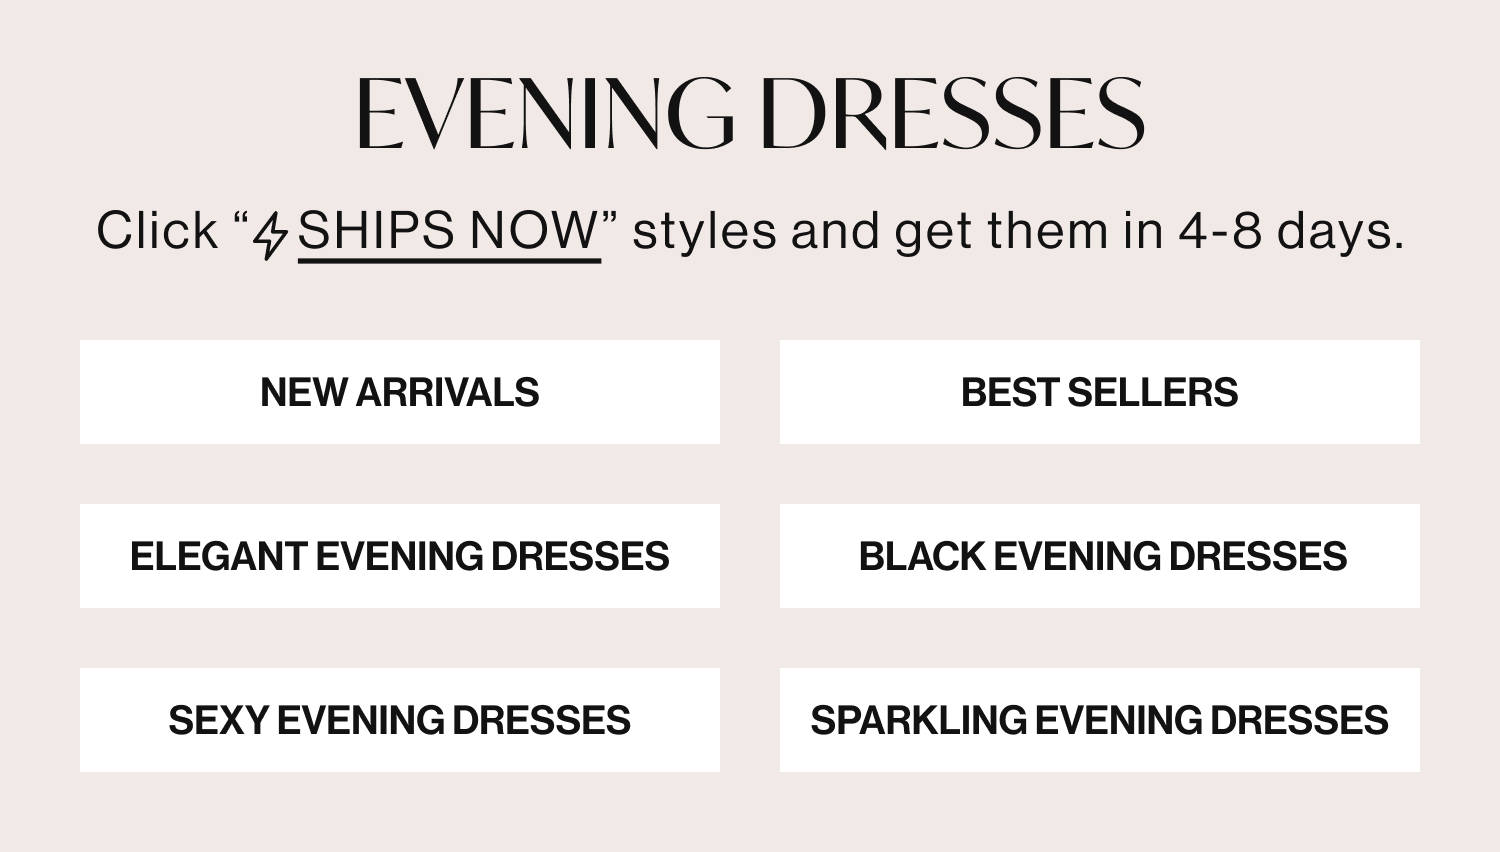The width and height of the screenshot is (1500, 852).
Task: Follow the underlined SHIPS NOW text
Action: pos(448,231)
